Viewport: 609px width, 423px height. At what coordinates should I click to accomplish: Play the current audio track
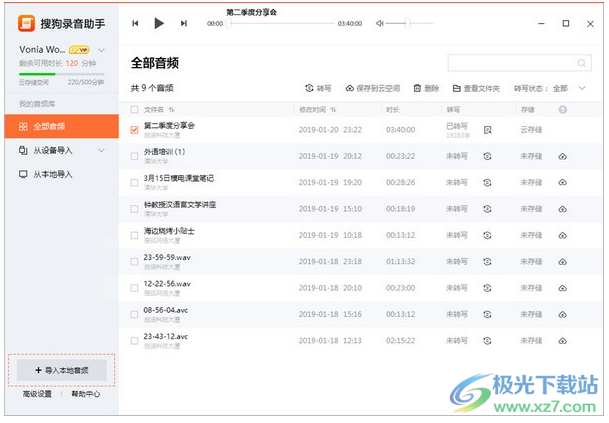tap(158, 23)
